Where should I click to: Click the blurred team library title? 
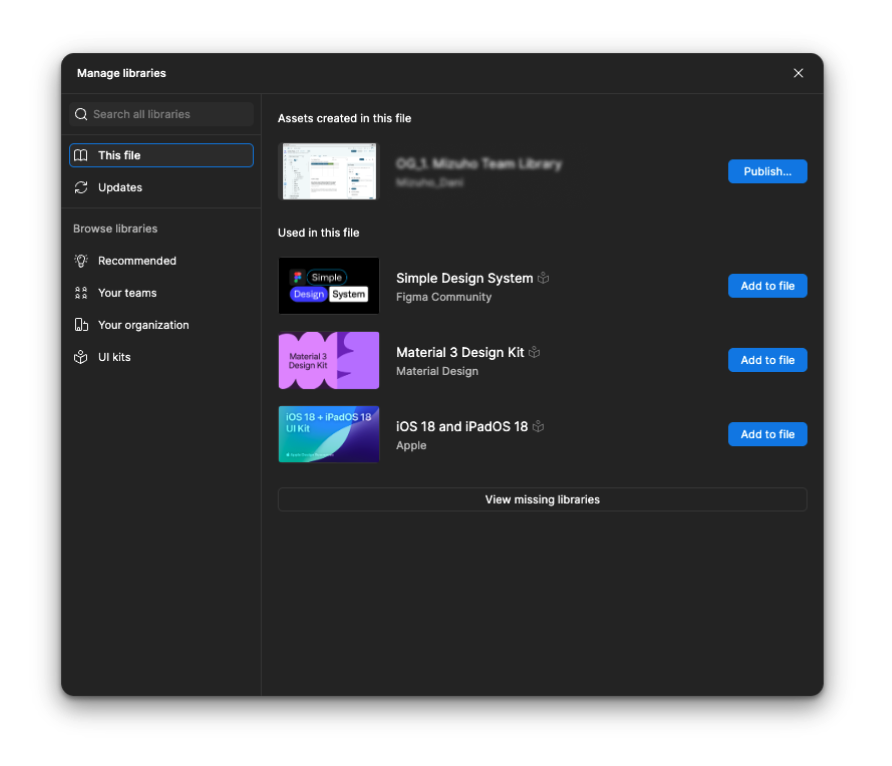478,164
